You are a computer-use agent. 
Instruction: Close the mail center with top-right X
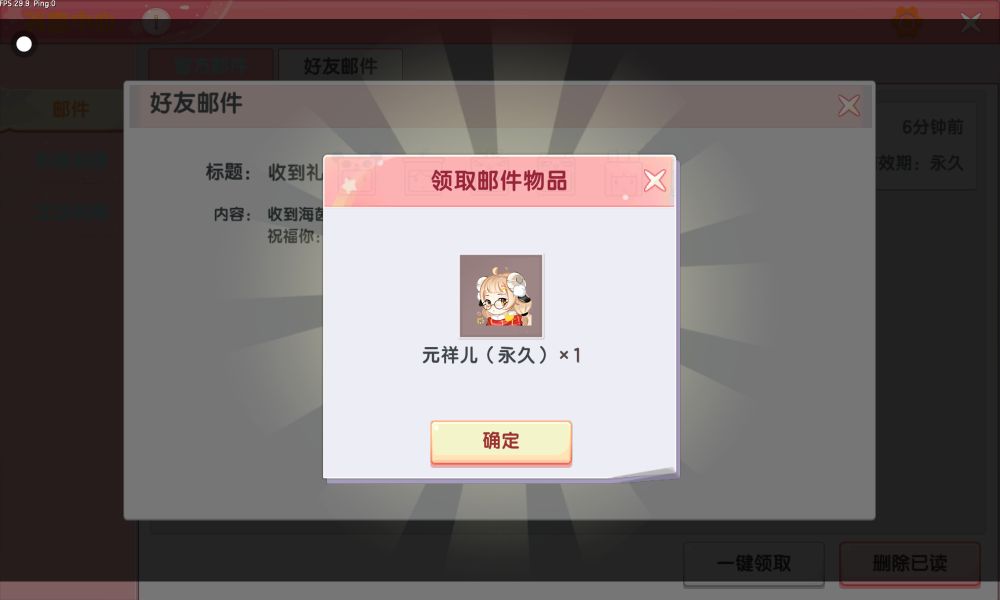pyautogui.click(x=971, y=23)
